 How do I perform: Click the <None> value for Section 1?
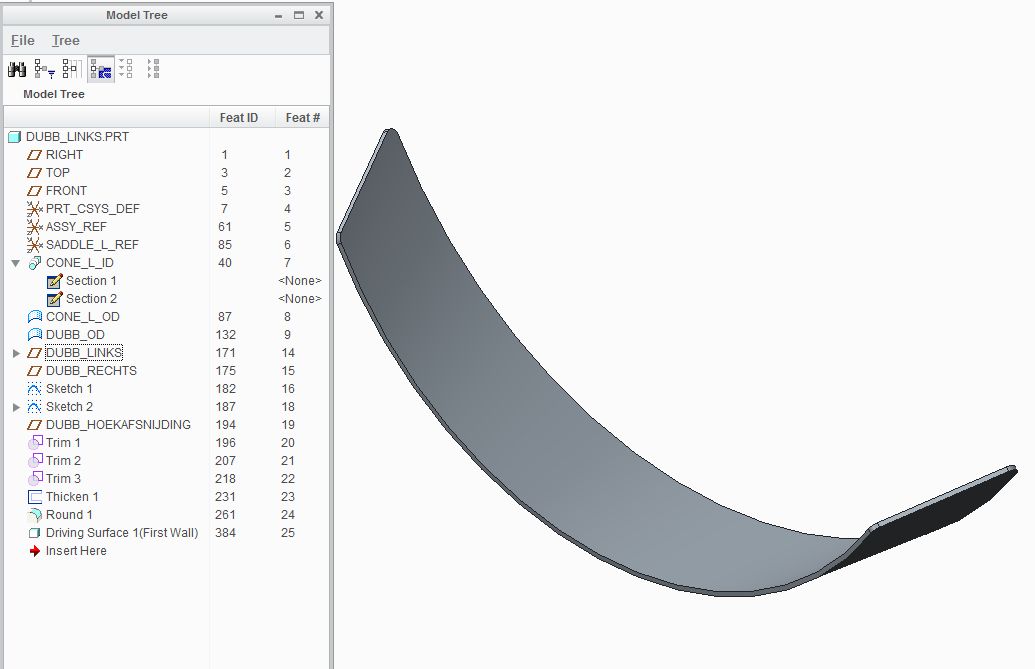click(300, 281)
